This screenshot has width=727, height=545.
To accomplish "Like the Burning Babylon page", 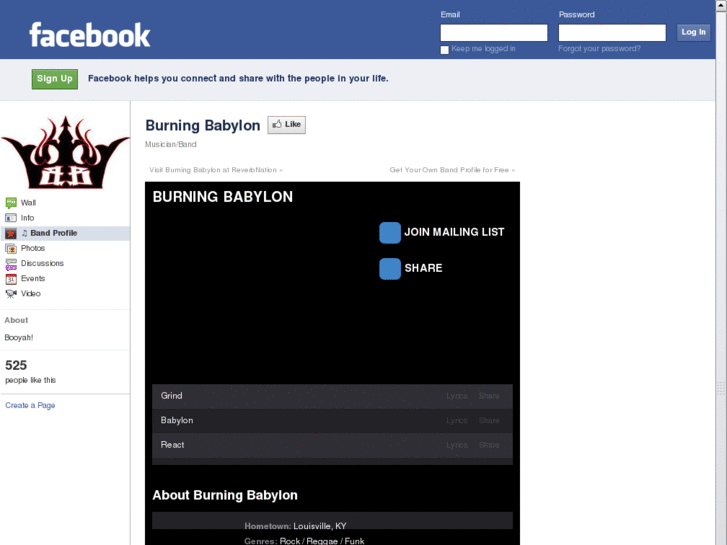I will 287,125.
